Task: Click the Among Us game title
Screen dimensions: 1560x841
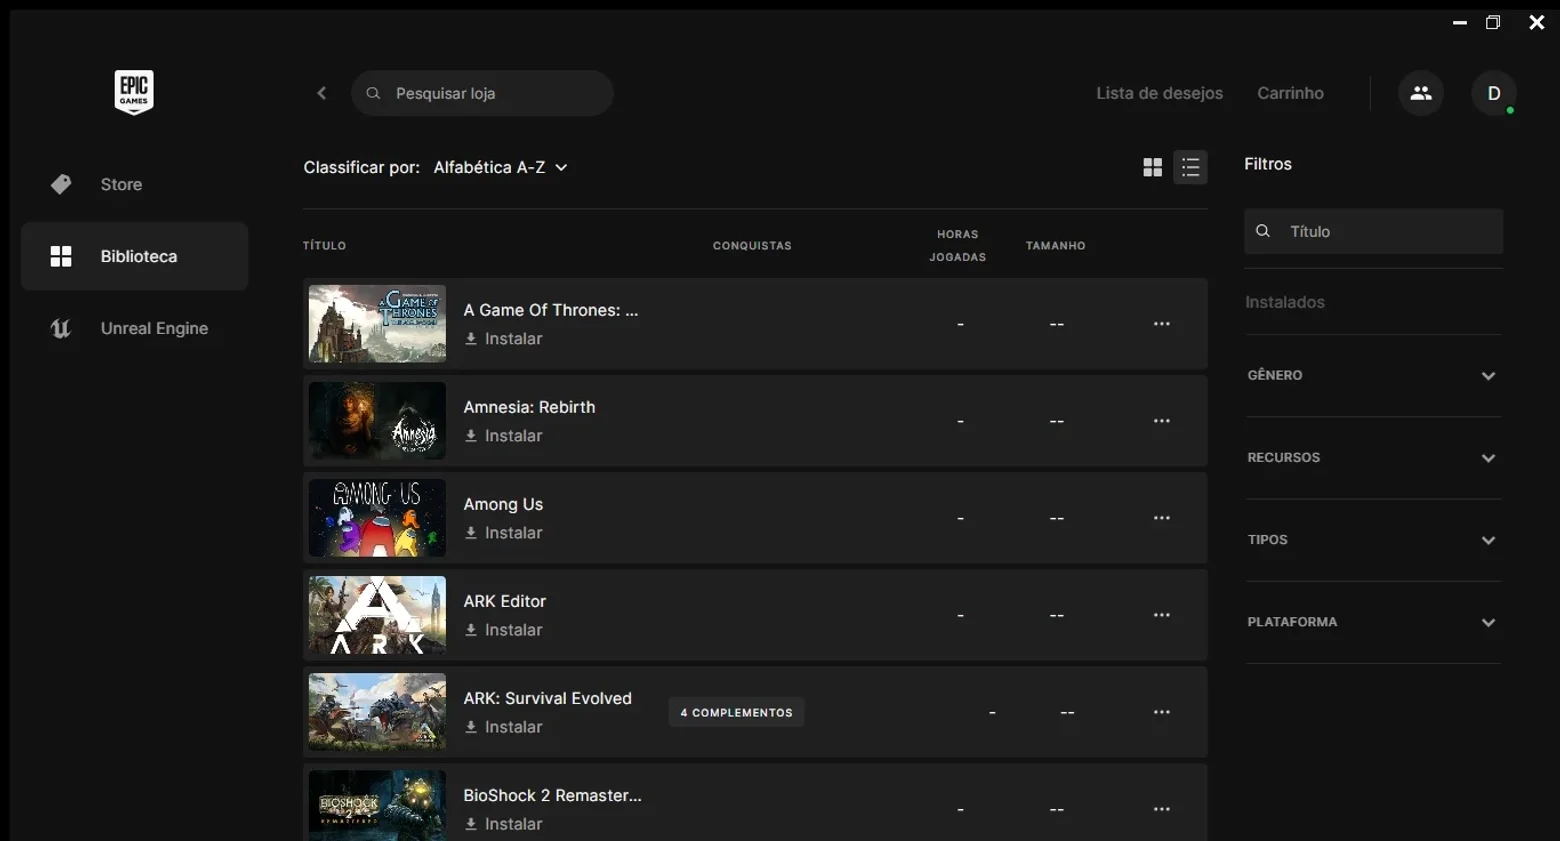Action: coord(503,504)
